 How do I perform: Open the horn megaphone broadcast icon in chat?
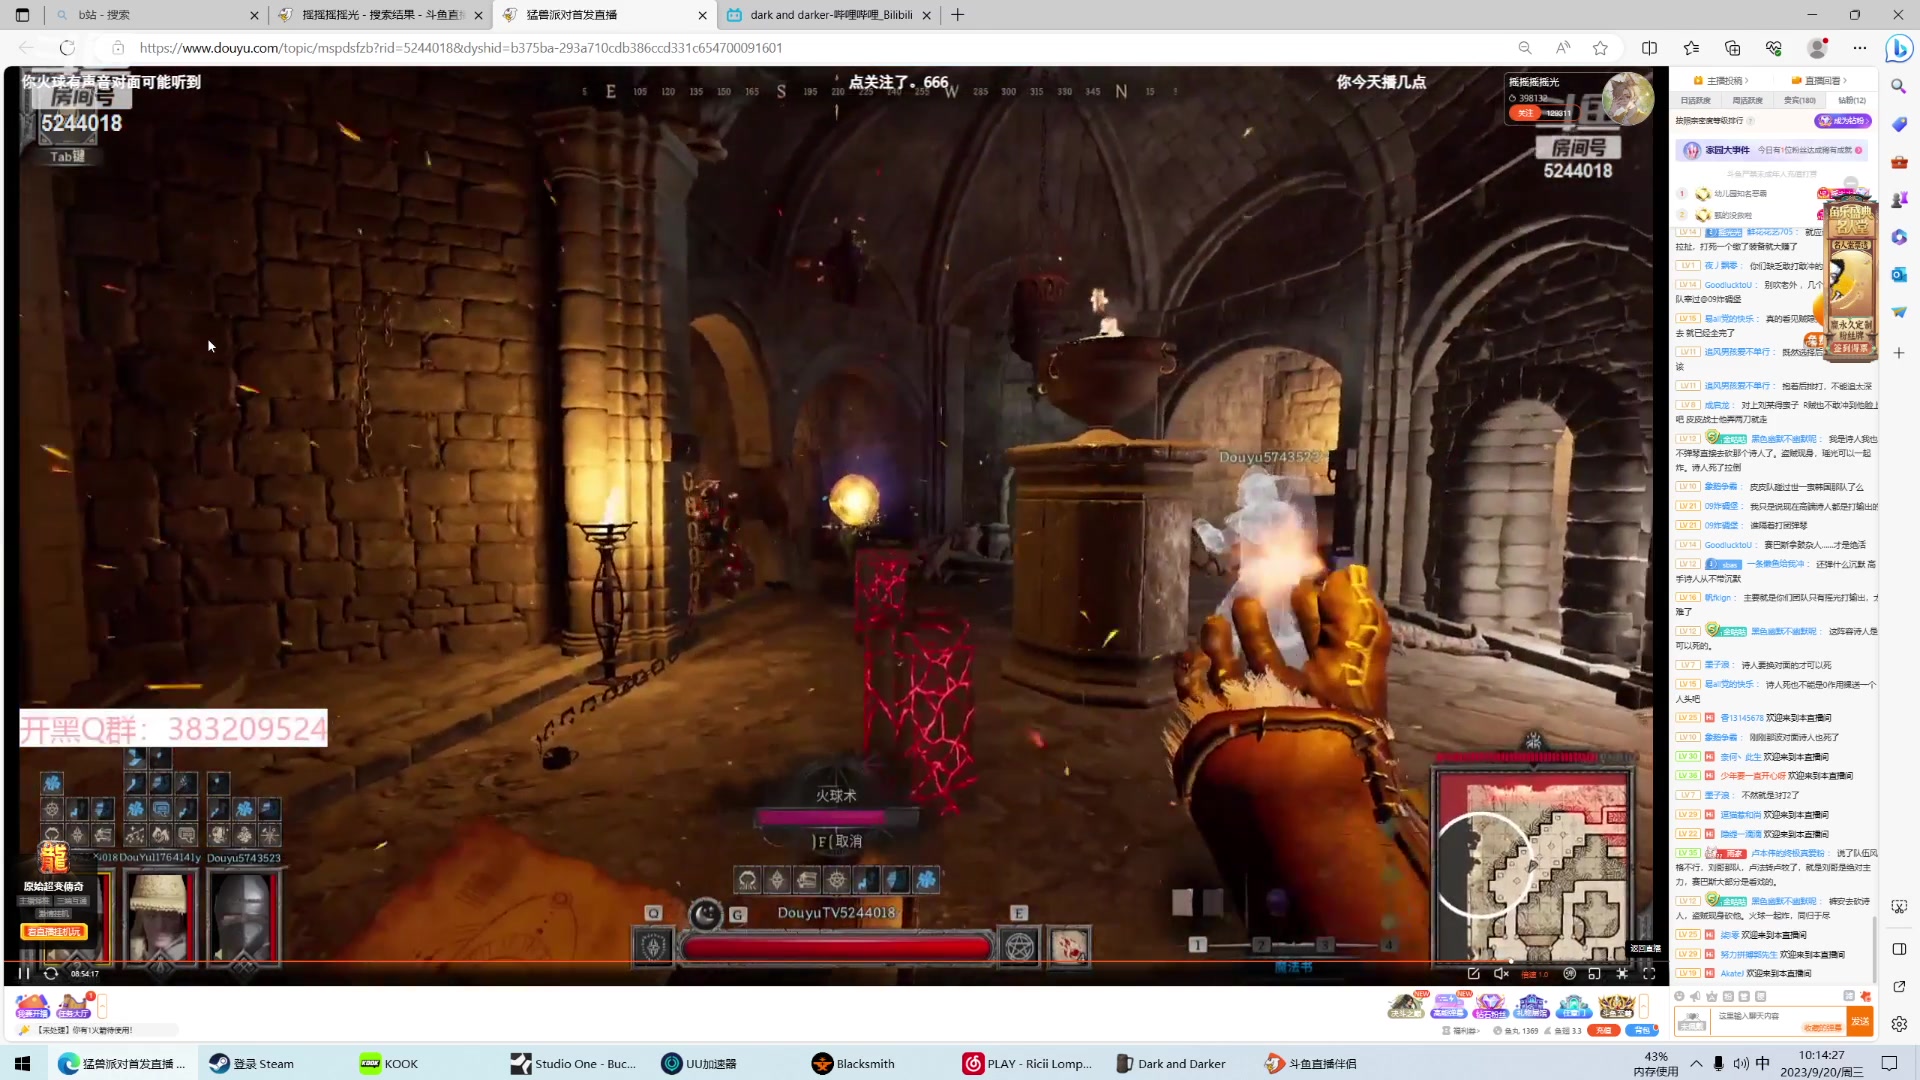pos(1696,997)
